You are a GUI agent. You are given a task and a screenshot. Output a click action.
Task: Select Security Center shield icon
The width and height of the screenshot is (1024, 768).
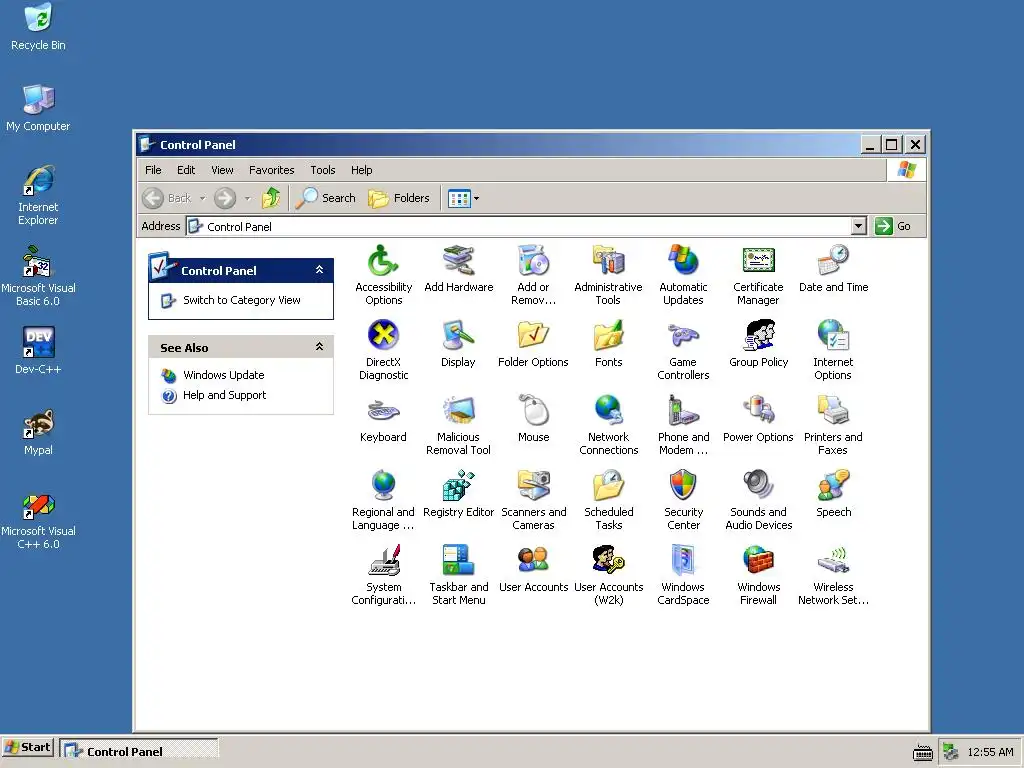pyautogui.click(x=683, y=486)
